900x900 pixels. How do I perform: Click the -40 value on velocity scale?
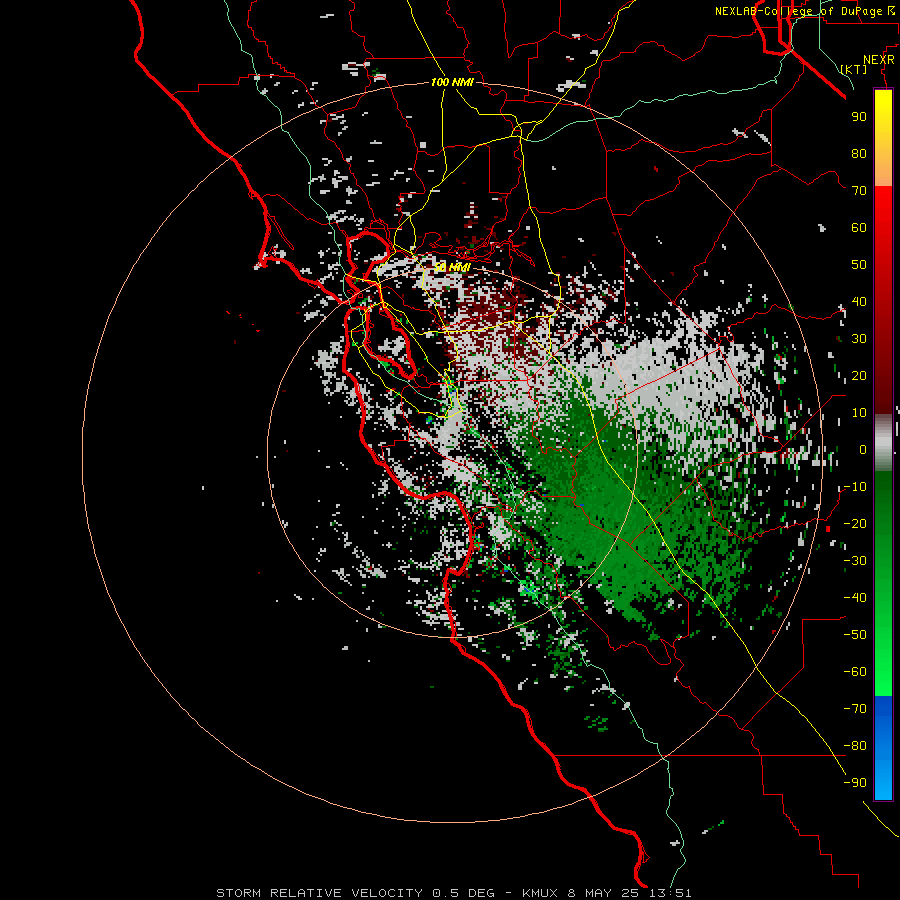855,598
